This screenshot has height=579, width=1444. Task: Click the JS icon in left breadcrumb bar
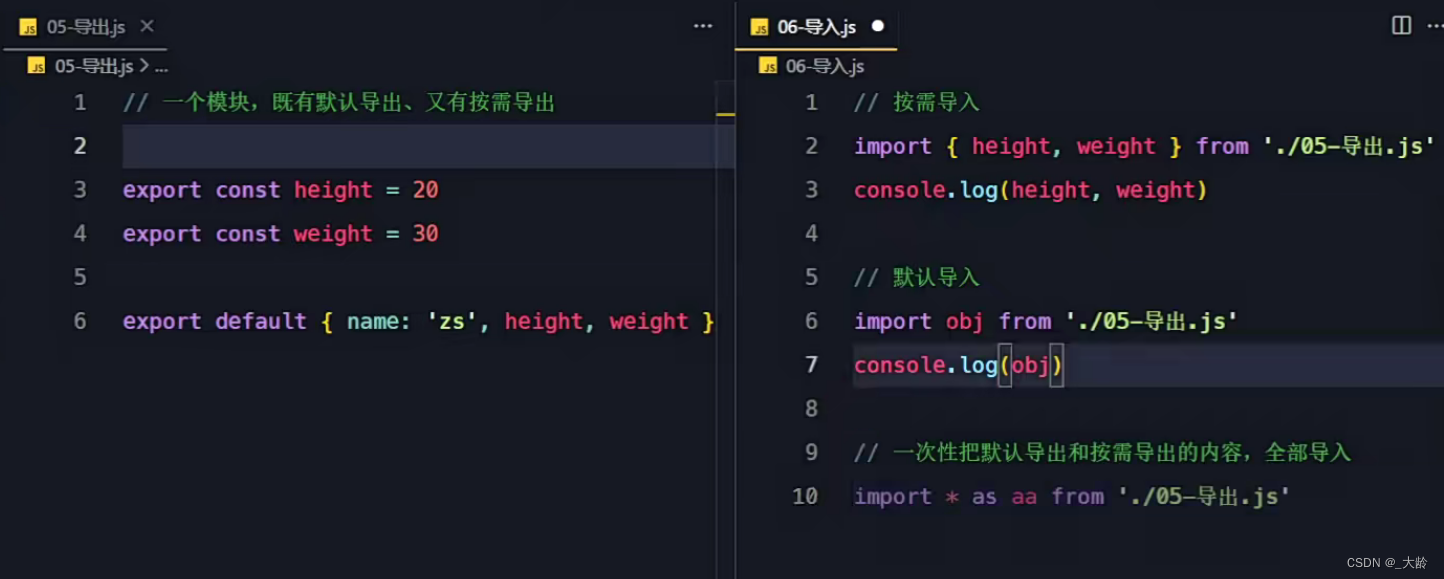pos(35,64)
